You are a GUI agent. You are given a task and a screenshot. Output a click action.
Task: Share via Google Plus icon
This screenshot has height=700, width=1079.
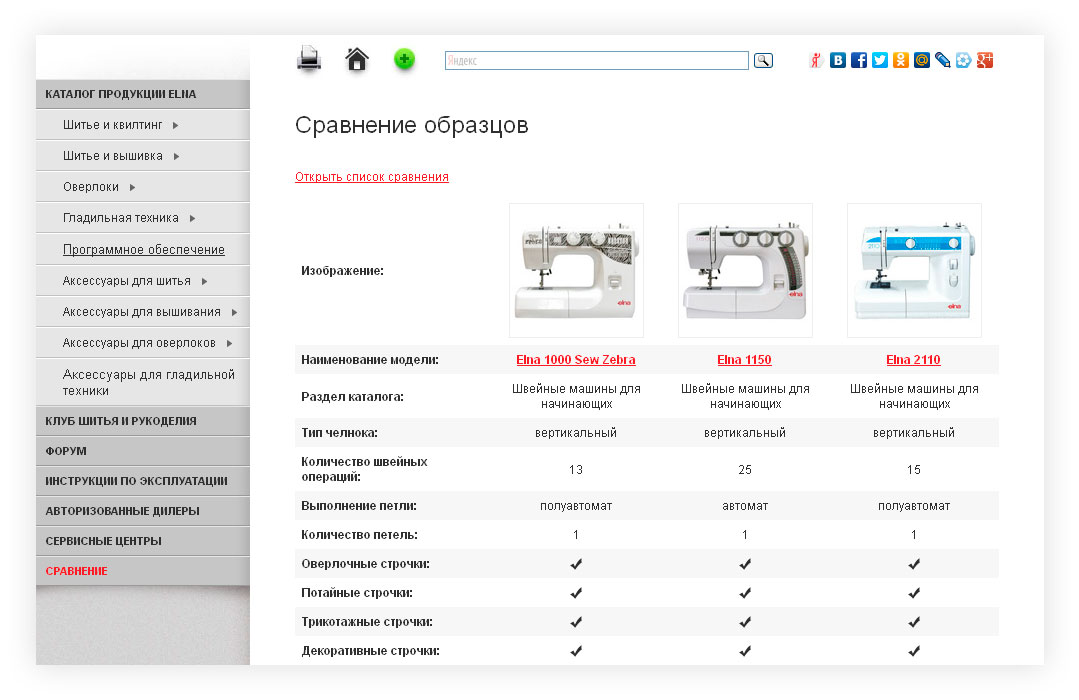pos(985,60)
